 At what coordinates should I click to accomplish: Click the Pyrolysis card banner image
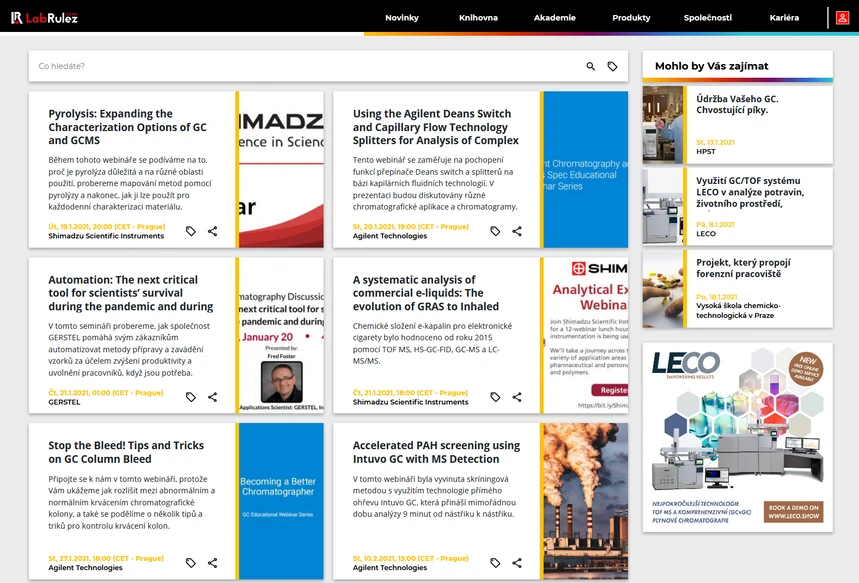click(x=282, y=169)
